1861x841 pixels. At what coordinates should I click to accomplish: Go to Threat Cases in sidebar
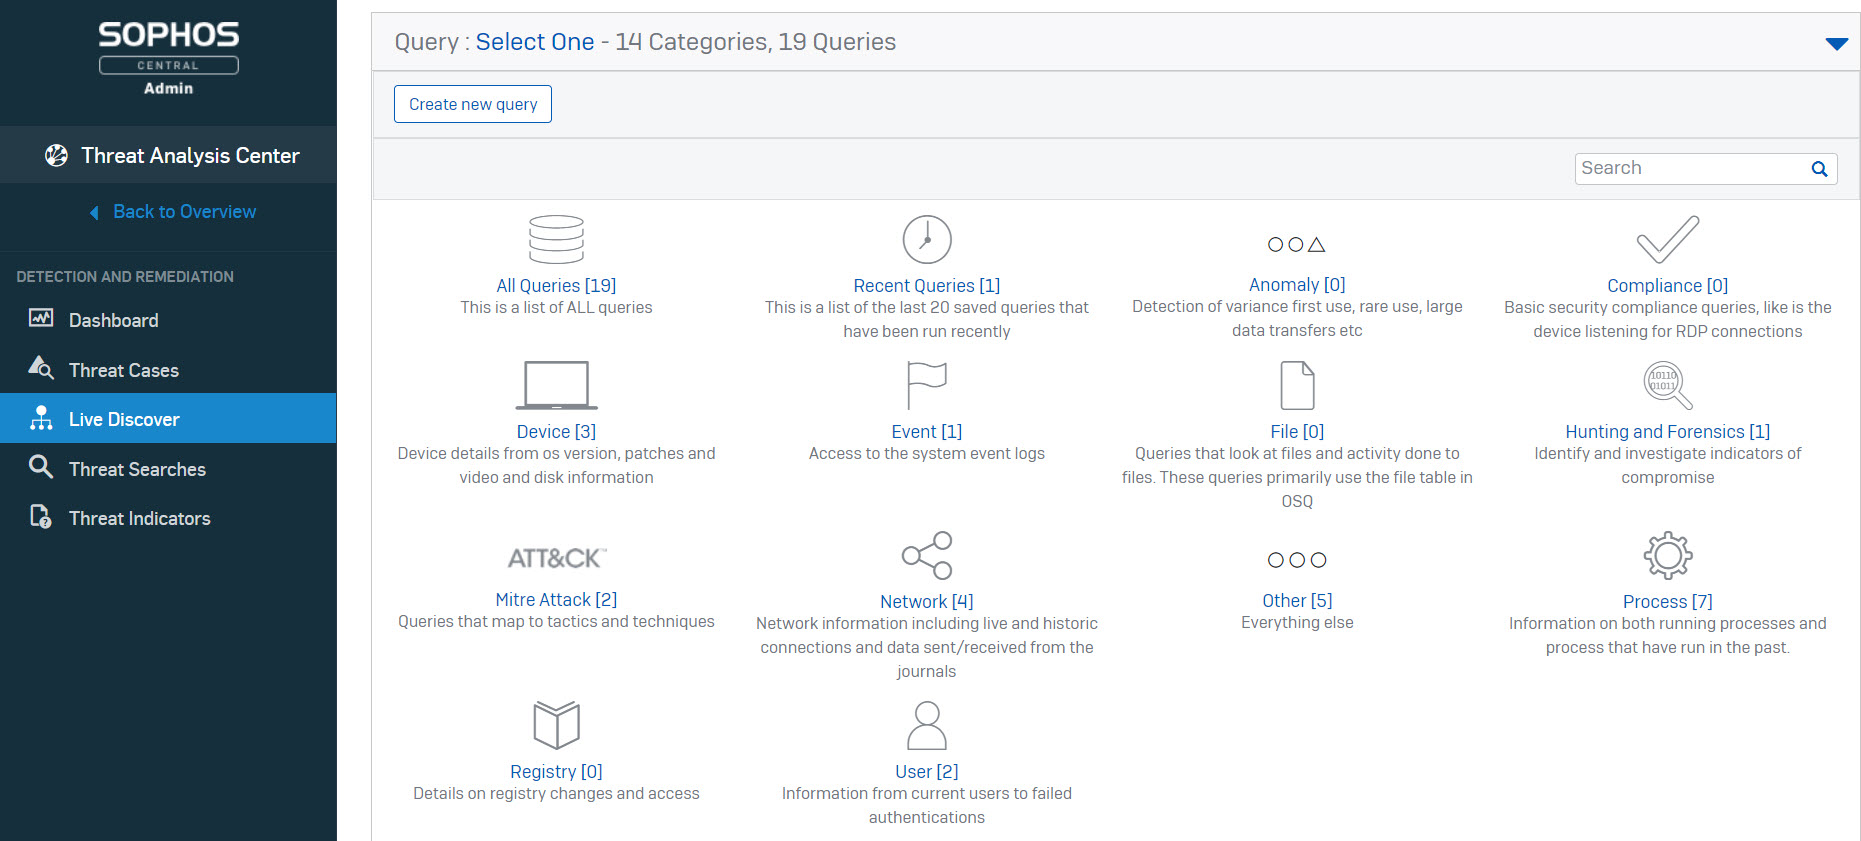tap(123, 370)
